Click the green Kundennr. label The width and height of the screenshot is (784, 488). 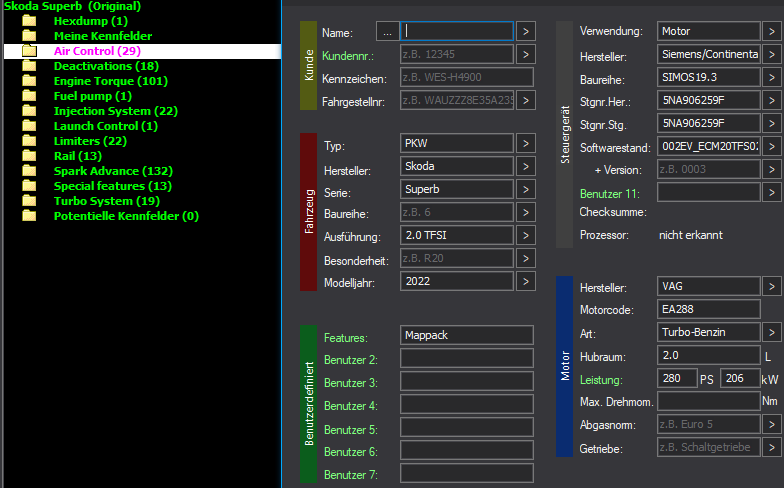[x=348, y=56]
